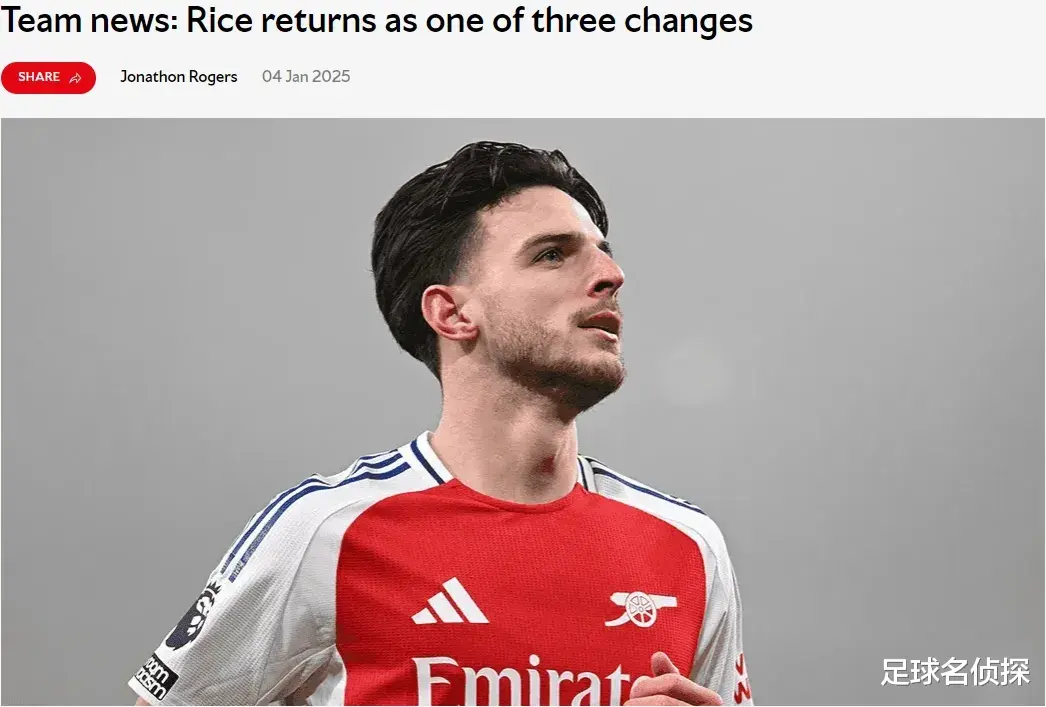Click the Team news article headline
This screenshot has width=1046, height=707.
[376, 21]
